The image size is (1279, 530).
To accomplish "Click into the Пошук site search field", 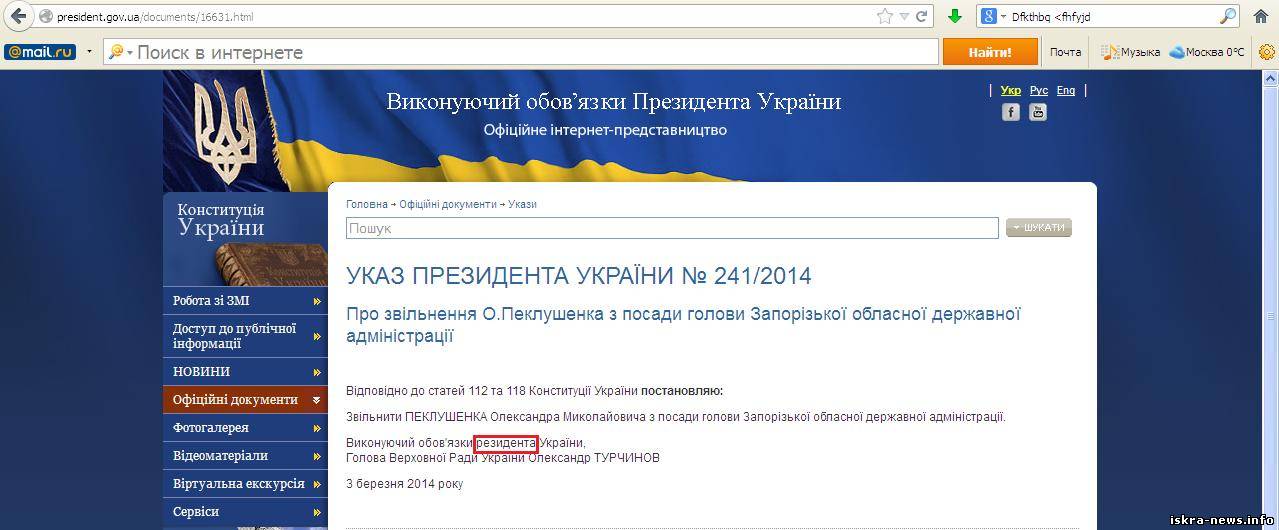I will [x=671, y=228].
